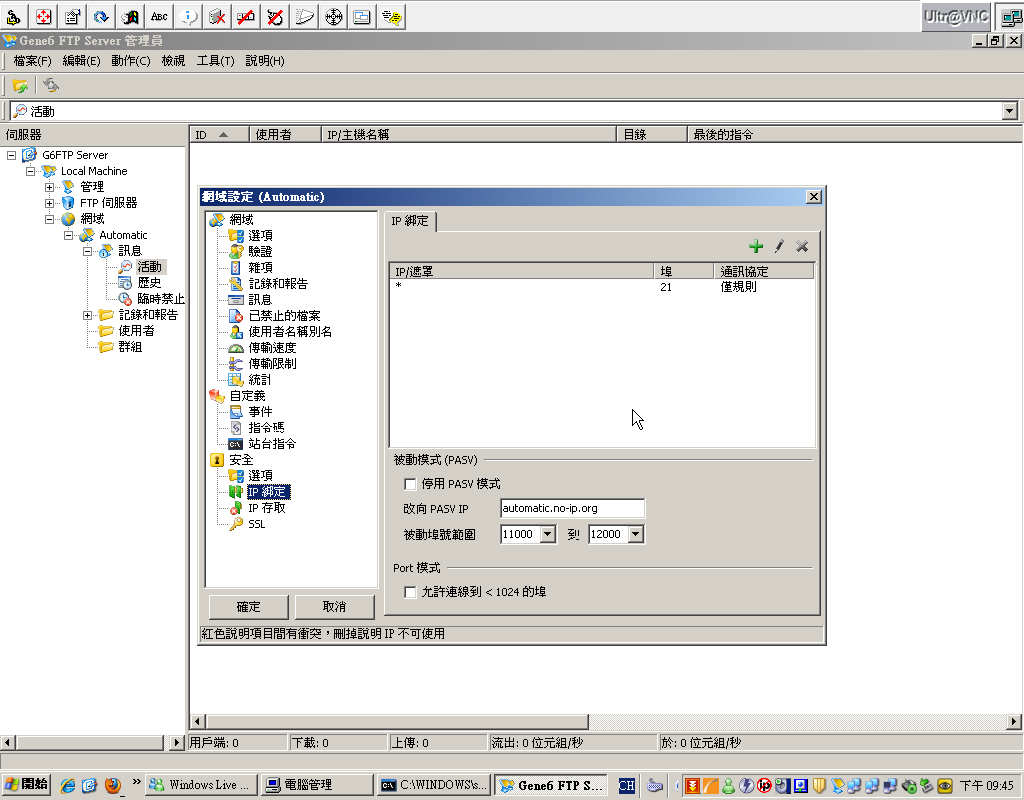This screenshot has width=1024, height=800.
Task: Switch to 電腦管理 taskbar window
Action: (x=317, y=785)
